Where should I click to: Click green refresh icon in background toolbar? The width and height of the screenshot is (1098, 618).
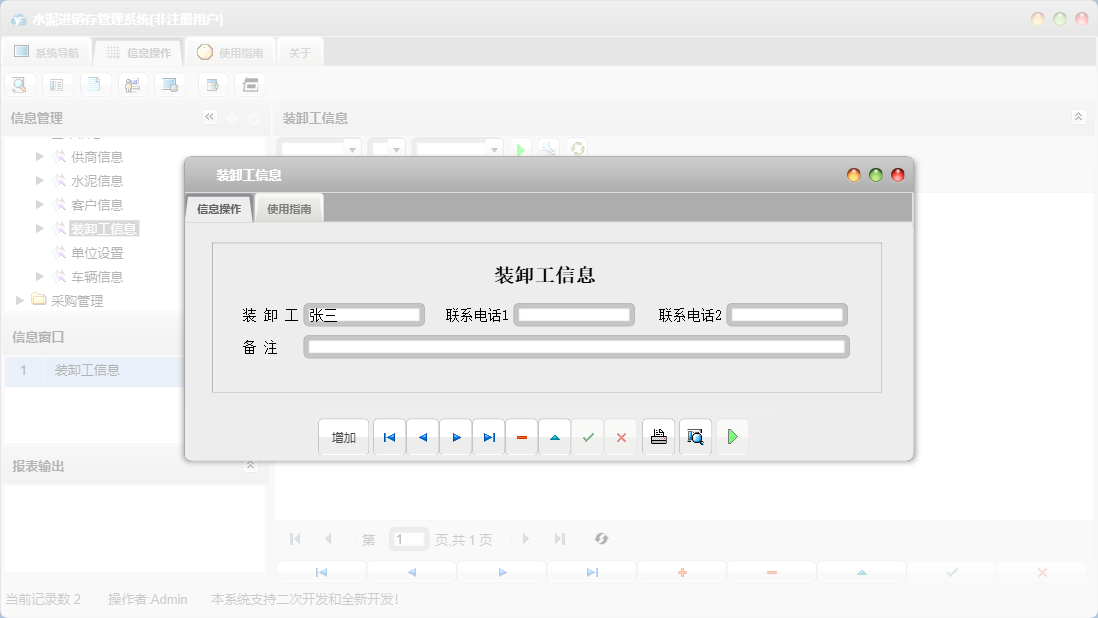tap(577, 148)
